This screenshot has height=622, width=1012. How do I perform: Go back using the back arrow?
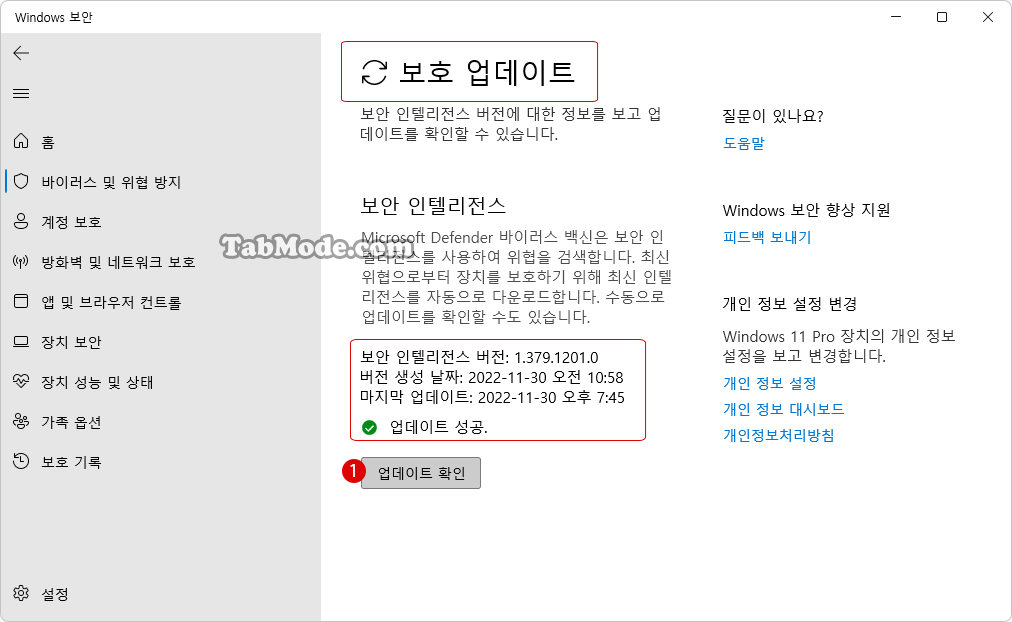[x=21, y=53]
